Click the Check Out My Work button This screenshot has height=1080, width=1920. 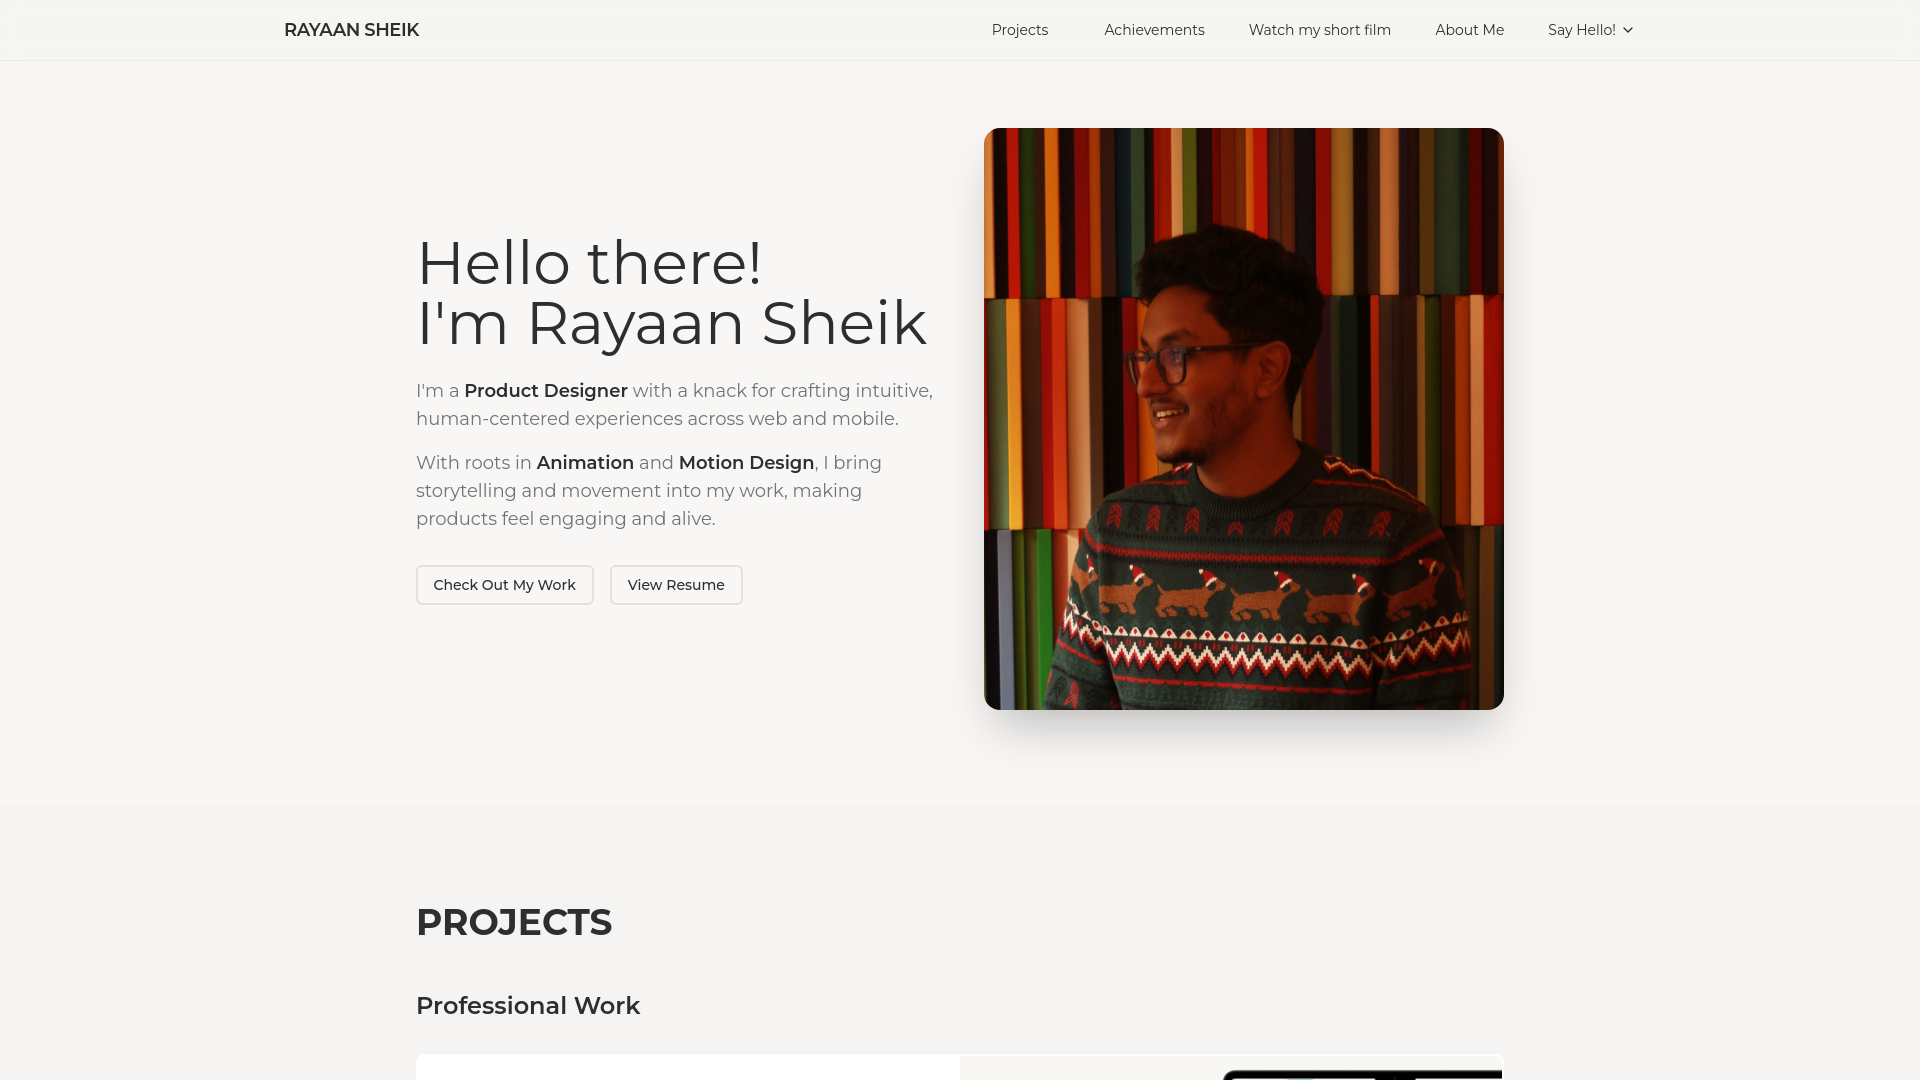pos(504,585)
